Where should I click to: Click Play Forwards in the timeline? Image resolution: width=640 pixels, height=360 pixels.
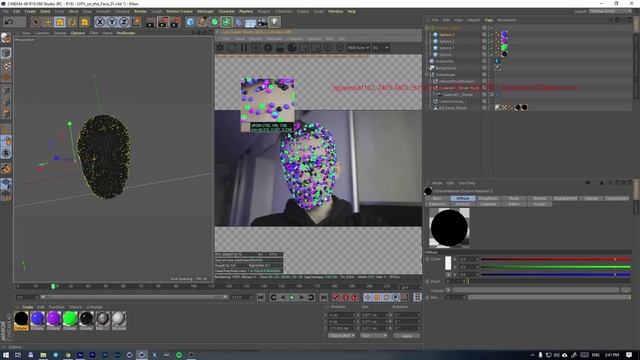click(292, 298)
